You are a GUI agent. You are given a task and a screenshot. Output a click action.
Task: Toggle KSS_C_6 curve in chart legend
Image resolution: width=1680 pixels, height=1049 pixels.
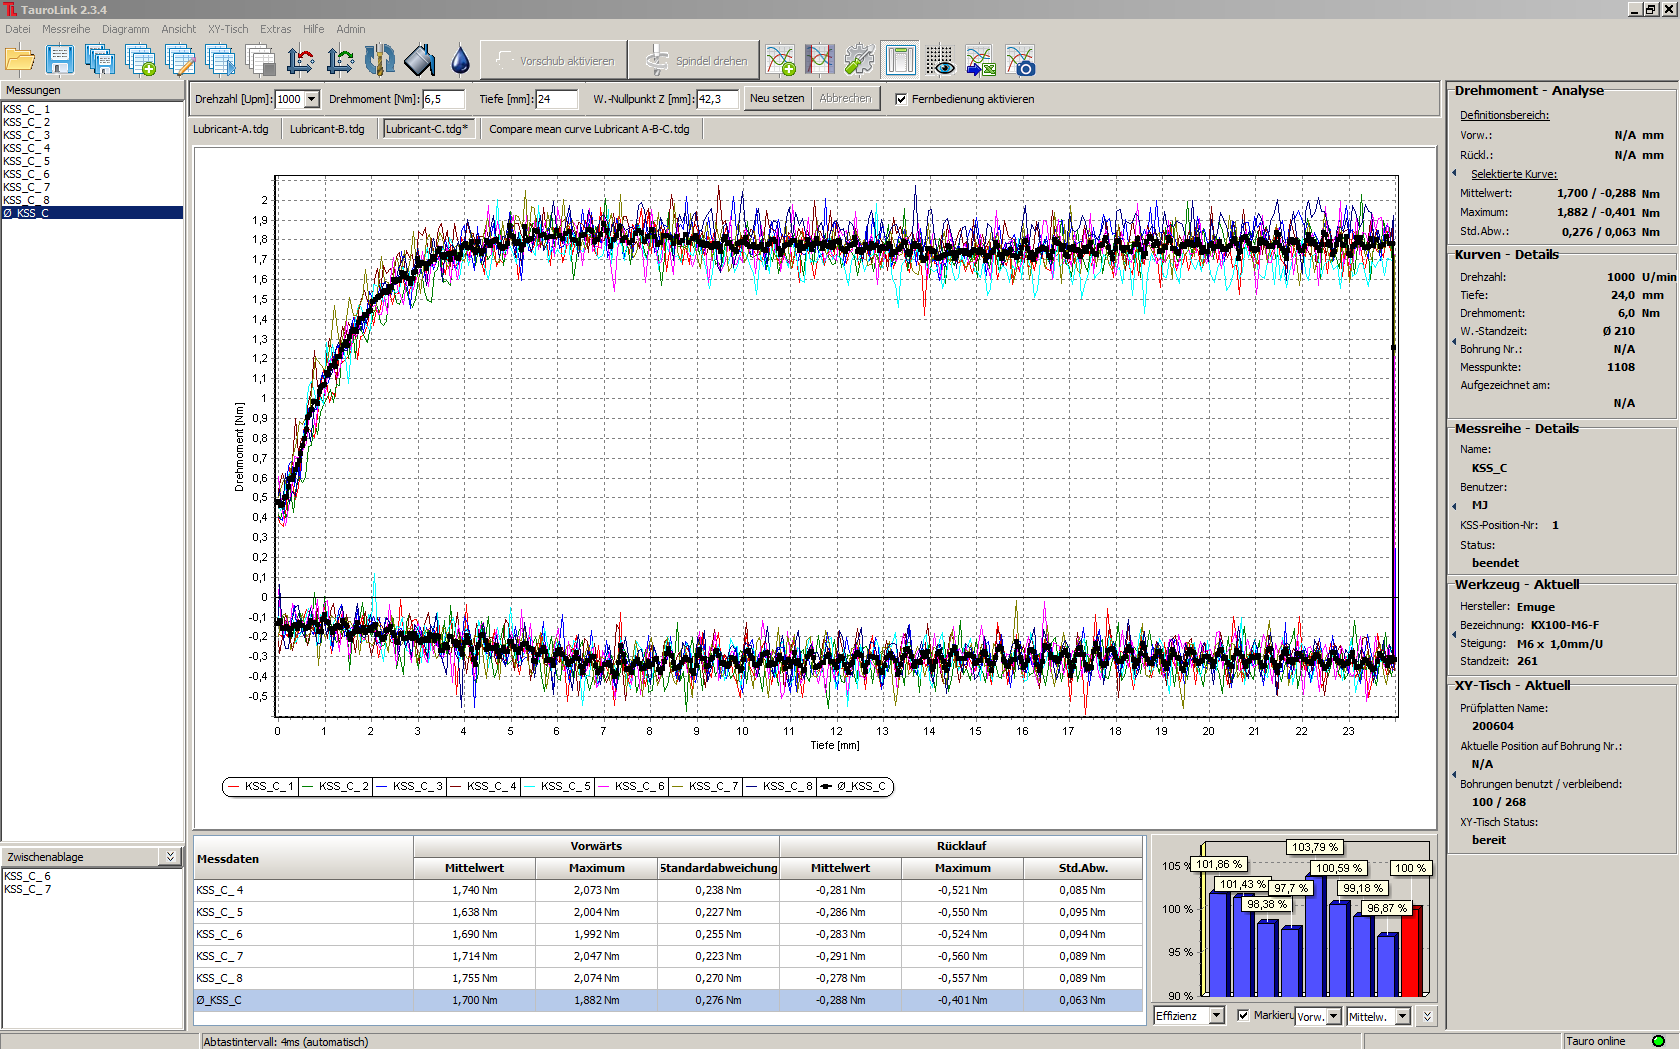pos(631,786)
